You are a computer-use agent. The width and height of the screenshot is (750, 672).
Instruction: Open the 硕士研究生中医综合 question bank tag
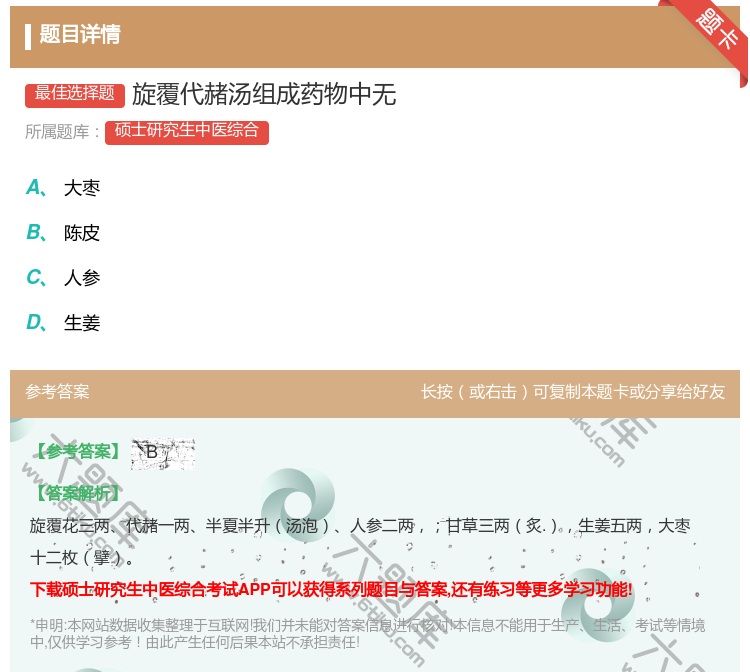tap(186, 131)
